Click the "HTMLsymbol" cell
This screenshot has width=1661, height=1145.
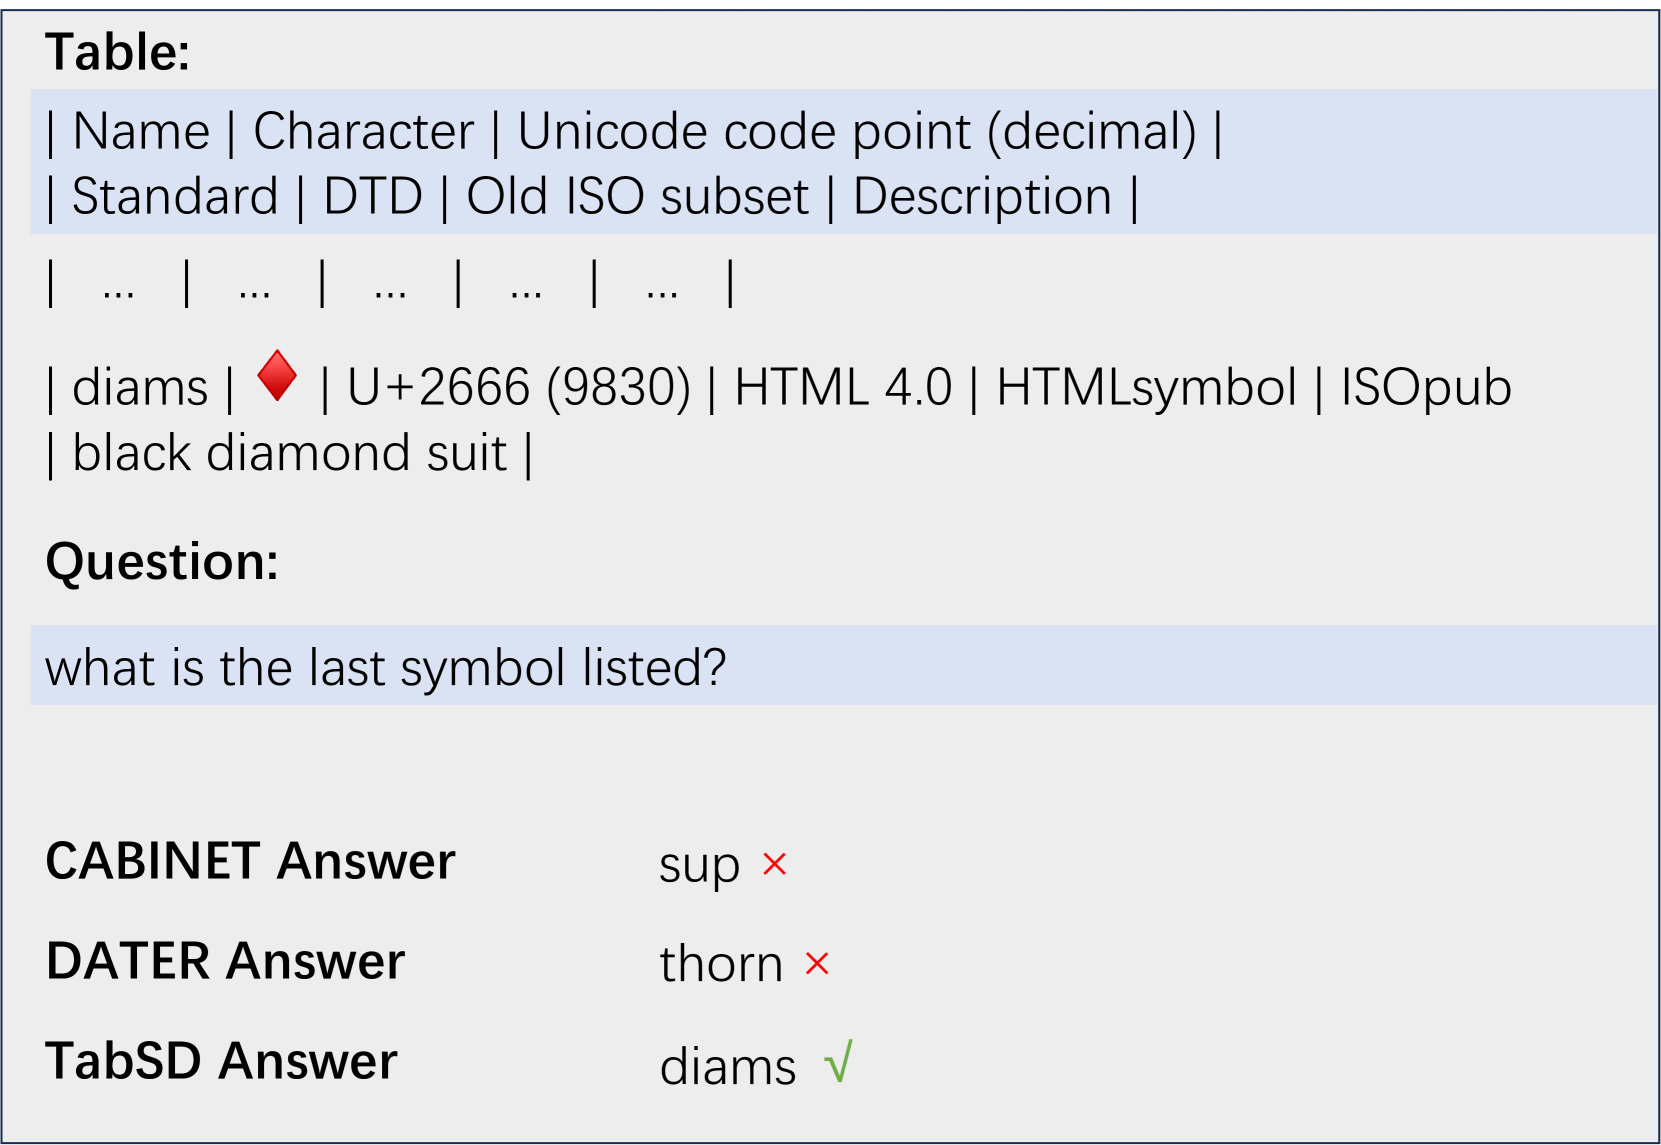point(1146,387)
